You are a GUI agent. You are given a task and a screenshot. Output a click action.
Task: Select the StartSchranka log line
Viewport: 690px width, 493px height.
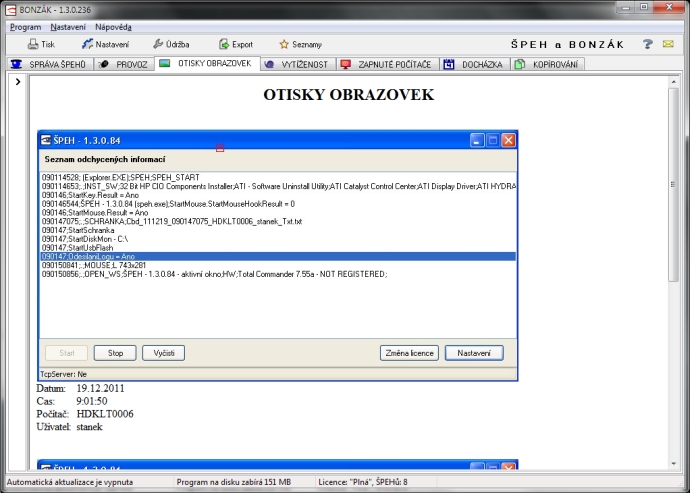(x=78, y=230)
